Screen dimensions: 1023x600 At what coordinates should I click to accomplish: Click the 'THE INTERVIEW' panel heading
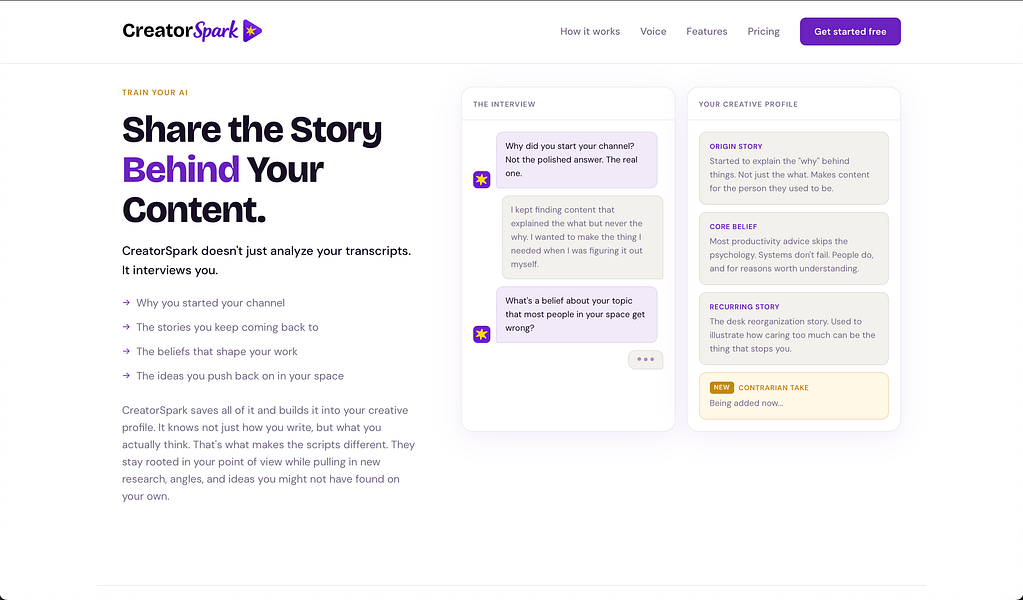[504, 104]
